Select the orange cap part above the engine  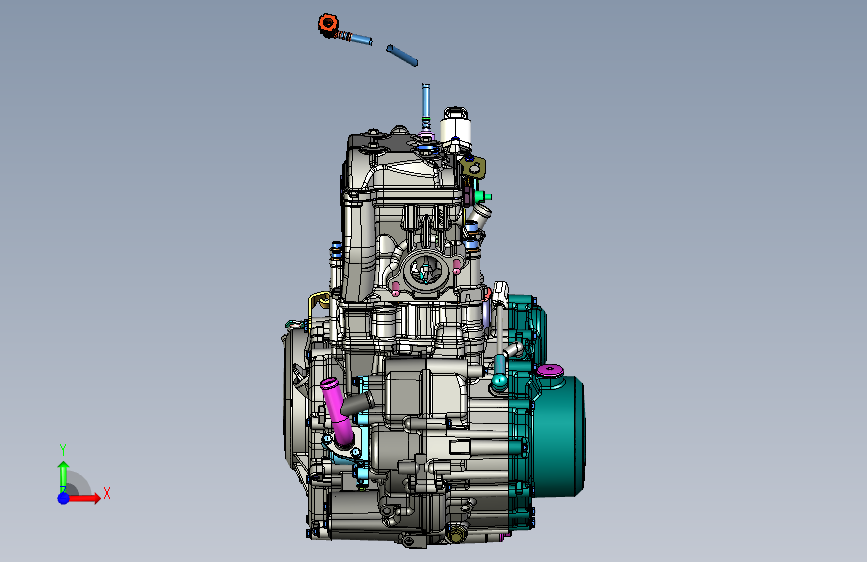point(328,24)
